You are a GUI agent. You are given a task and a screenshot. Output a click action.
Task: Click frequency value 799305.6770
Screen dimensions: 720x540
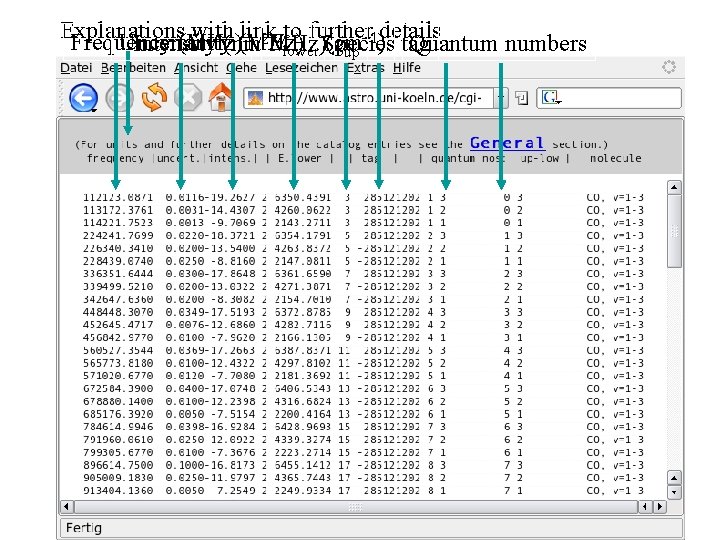(x=118, y=453)
